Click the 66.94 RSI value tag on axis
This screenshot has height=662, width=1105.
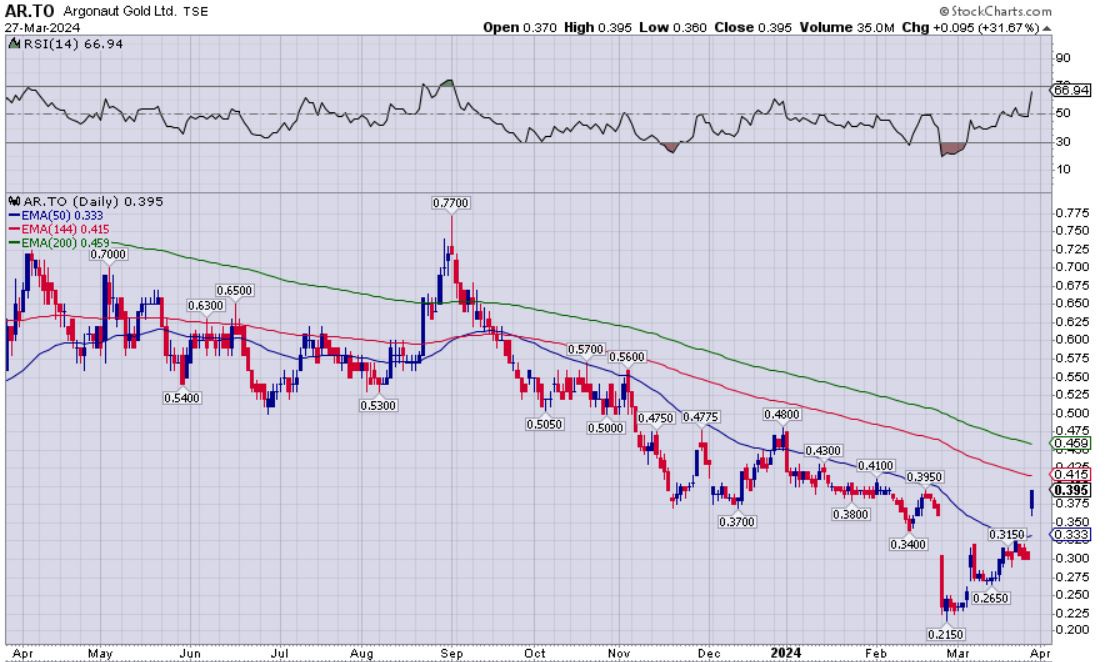pyautogui.click(x=1072, y=90)
